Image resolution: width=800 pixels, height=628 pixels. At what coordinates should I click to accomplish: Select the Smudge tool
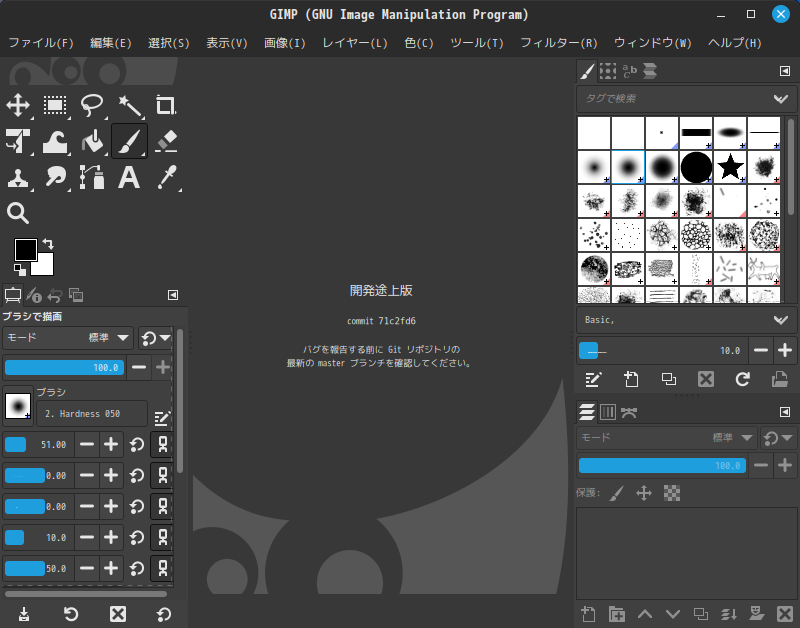point(55,178)
